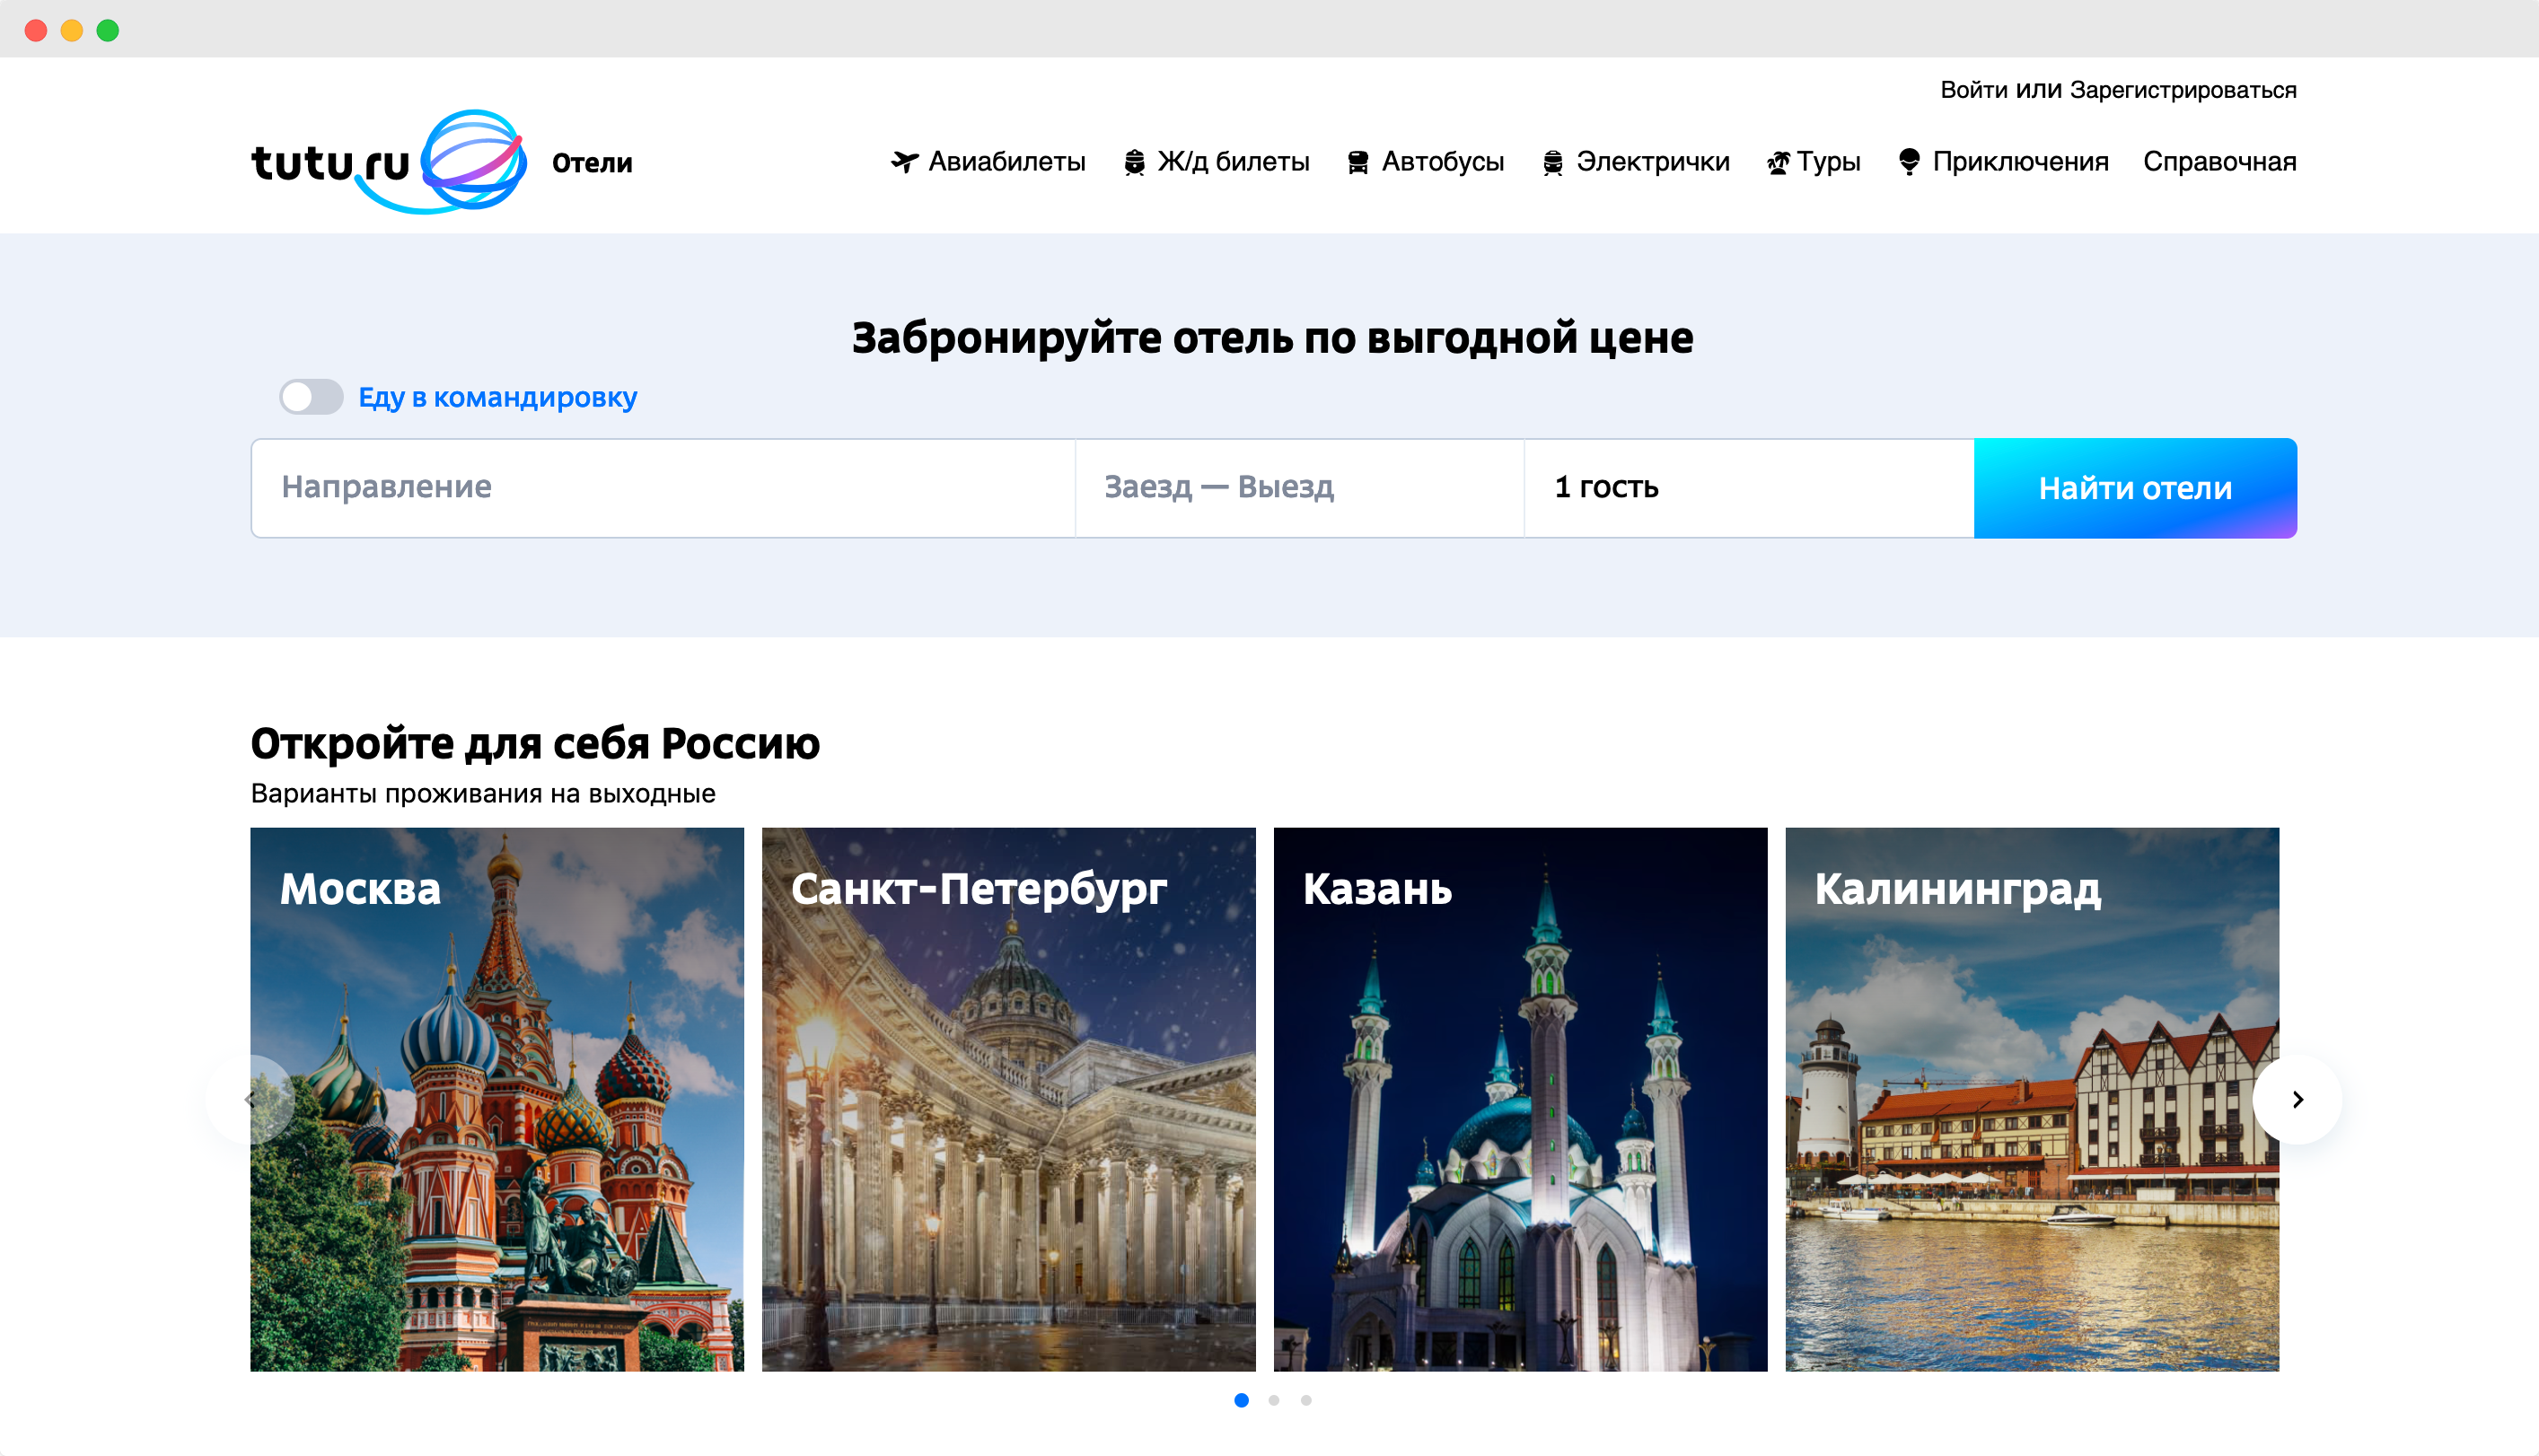
Task: Click the next arrow in city carousel
Action: point(2297,1099)
